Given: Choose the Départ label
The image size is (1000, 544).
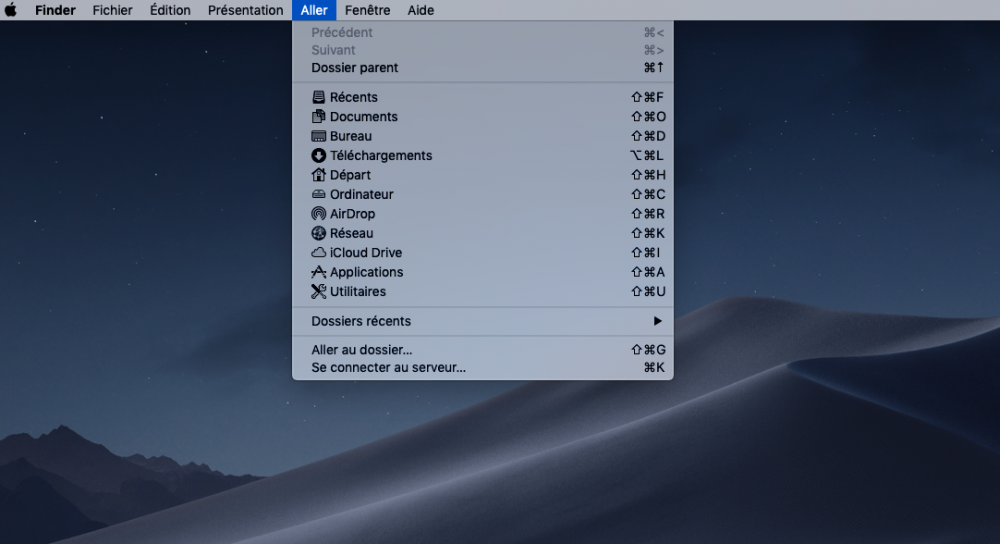Looking at the screenshot, I should point(350,175).
